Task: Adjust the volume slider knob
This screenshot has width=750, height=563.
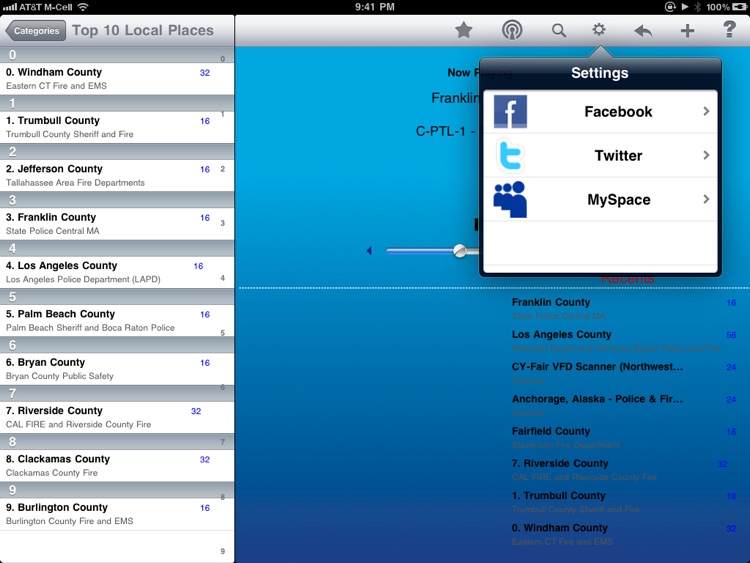Action: coord(460,251)
